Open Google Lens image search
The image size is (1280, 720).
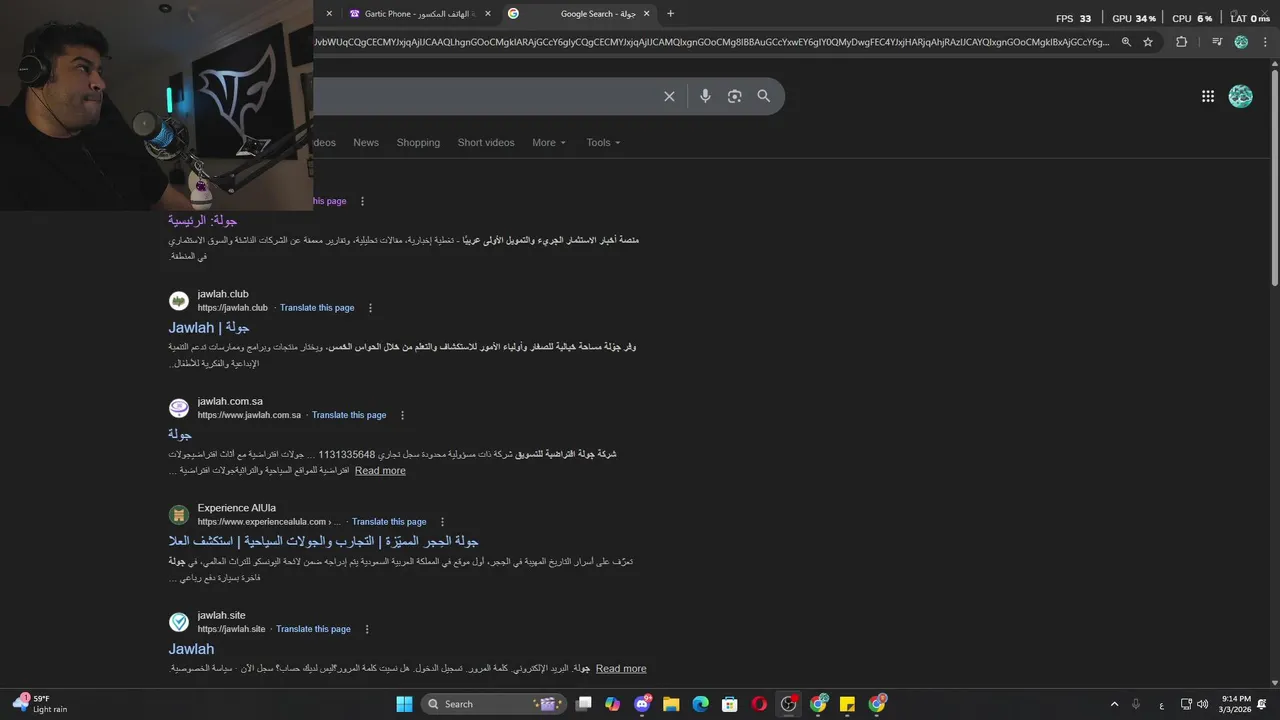click(x=735, y=96)
